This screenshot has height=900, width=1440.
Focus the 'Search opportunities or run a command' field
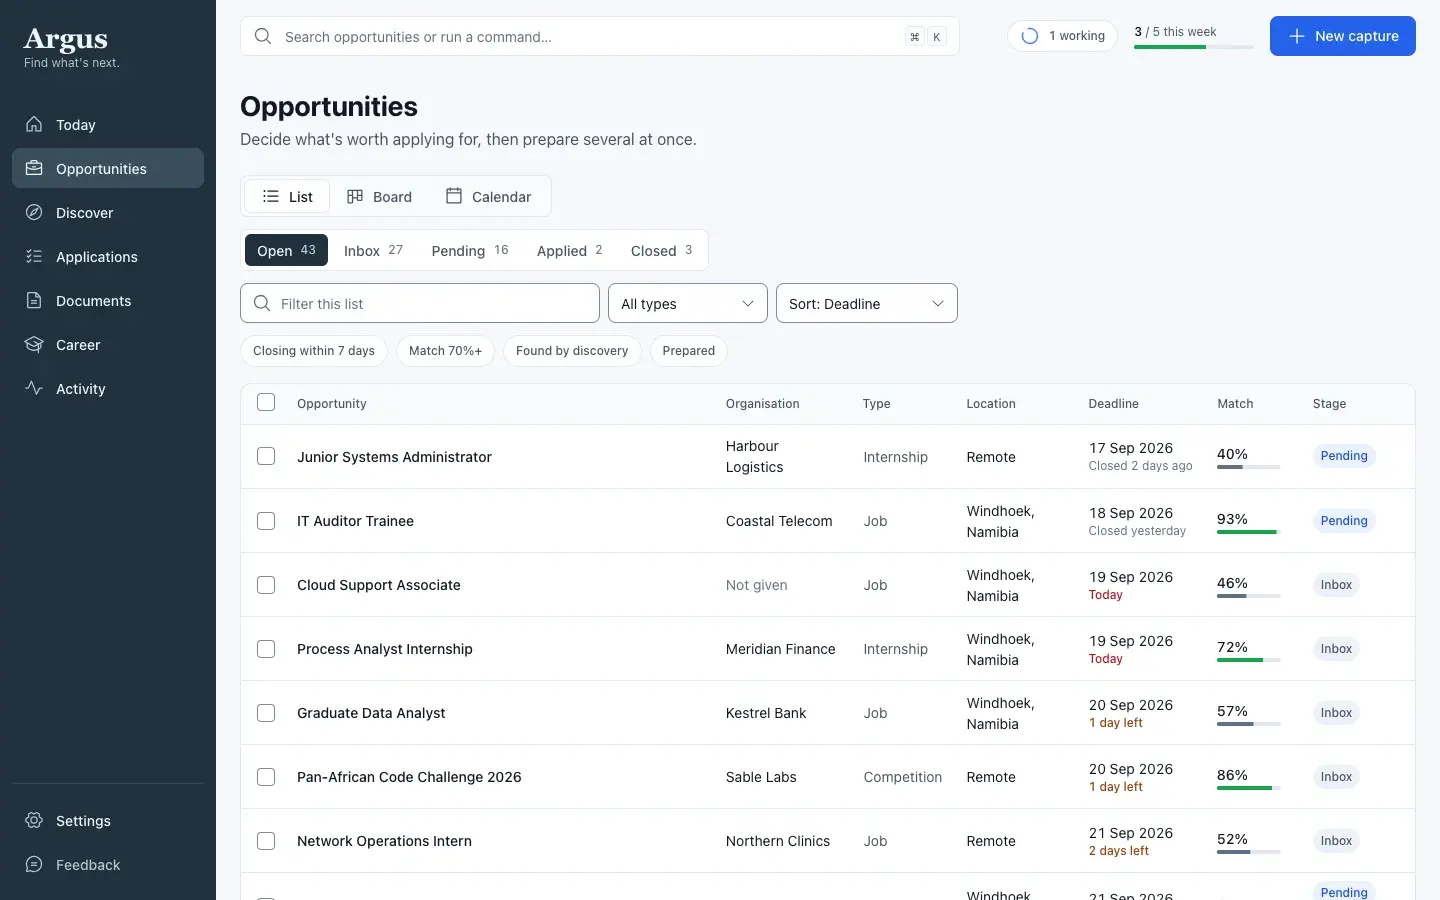point(600,36)
